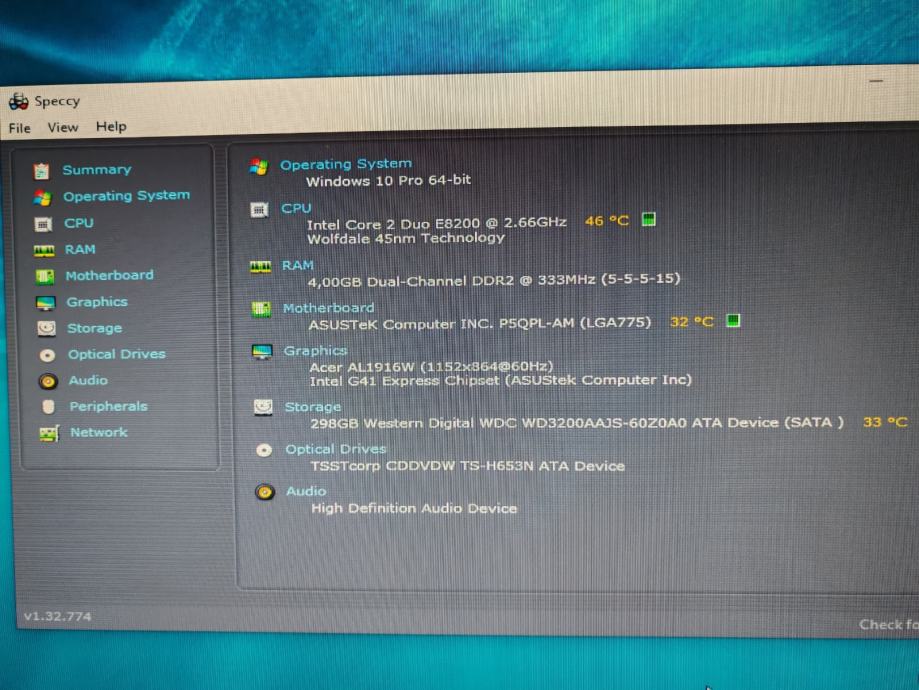The height and width of the screenshot is (690, 919).
Task: Select Summary in the sidebar
Action: [x=97, y=169]
